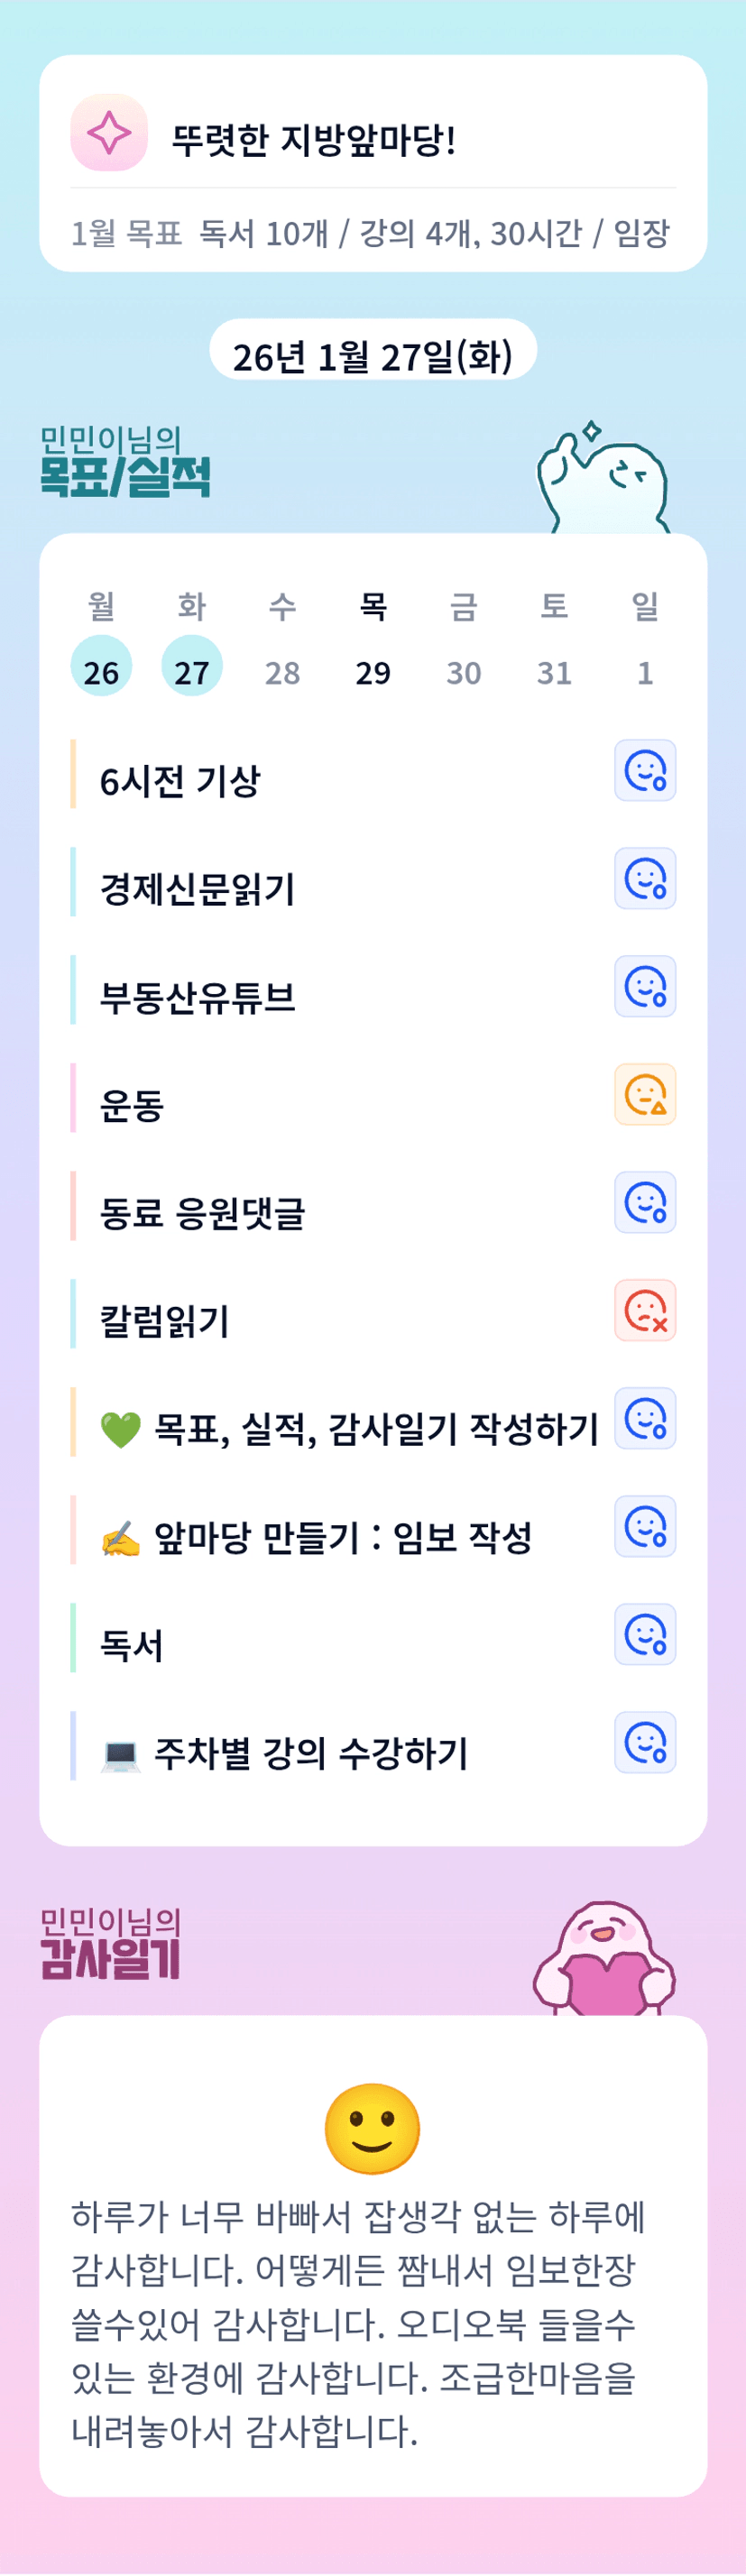
Task: Click the status face for 부동산유튜브
Action: pos(645,987)
